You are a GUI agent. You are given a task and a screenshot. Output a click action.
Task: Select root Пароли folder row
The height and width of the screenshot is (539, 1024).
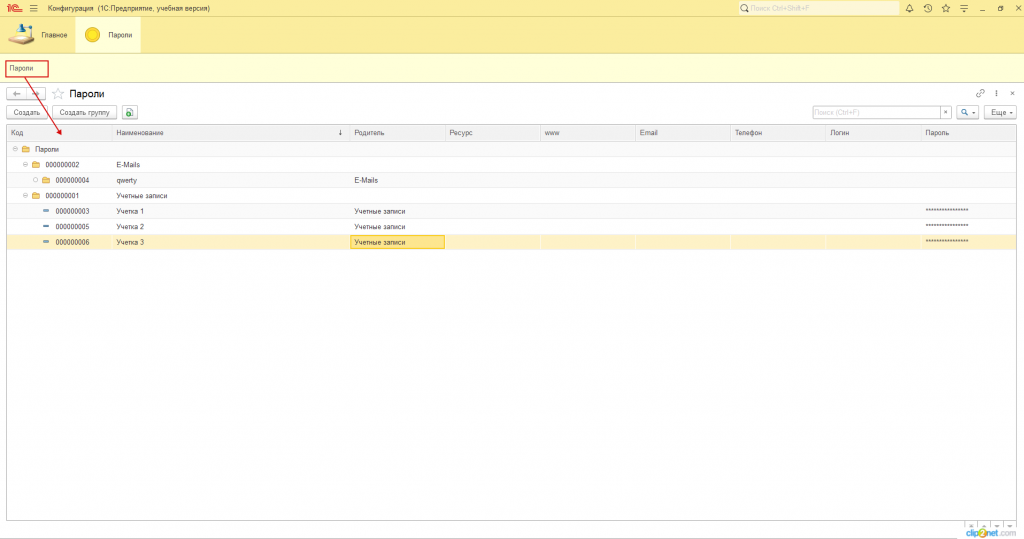[511, 149]
